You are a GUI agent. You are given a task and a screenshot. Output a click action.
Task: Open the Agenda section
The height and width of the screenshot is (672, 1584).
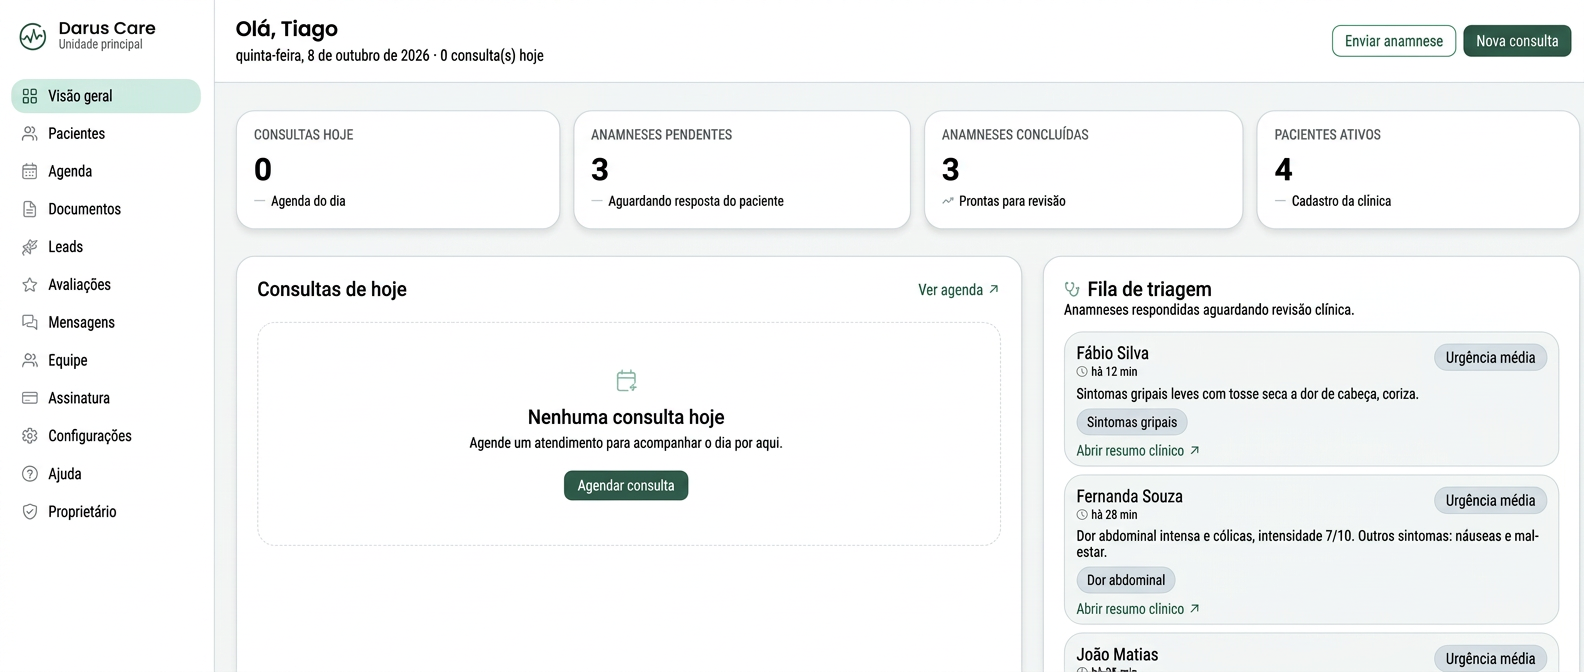pos(106,172)
